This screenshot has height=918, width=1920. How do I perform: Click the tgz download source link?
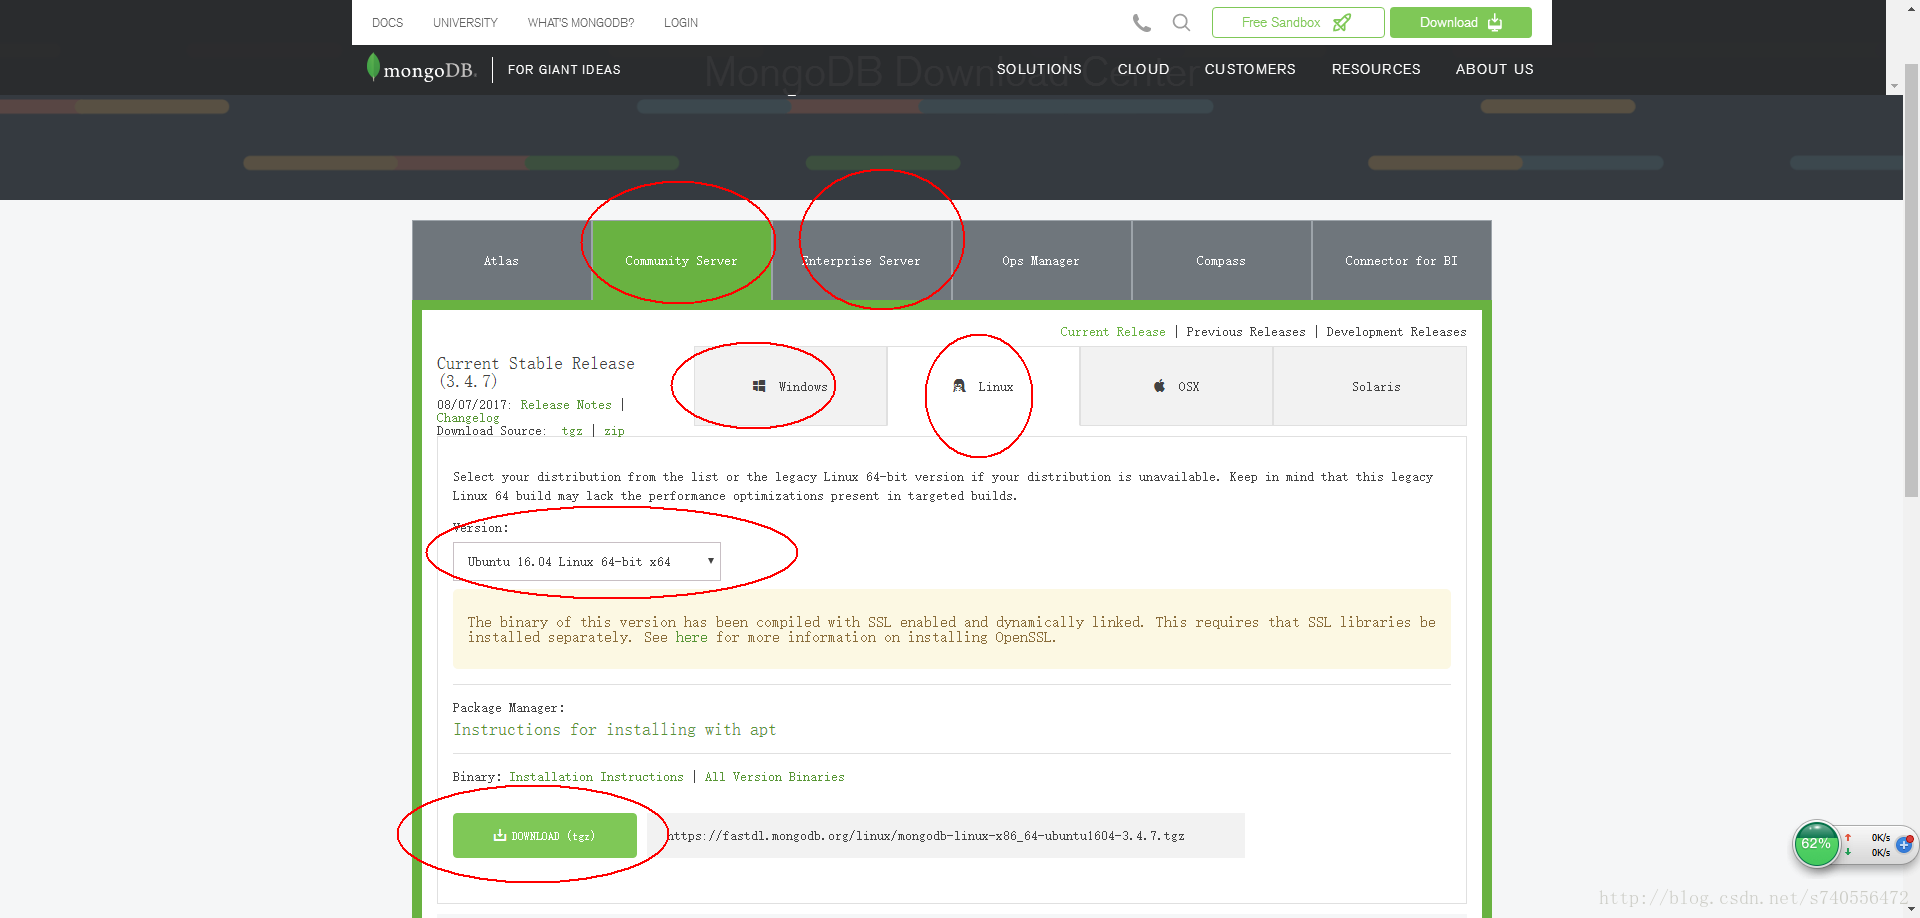[x=572, y=431]
